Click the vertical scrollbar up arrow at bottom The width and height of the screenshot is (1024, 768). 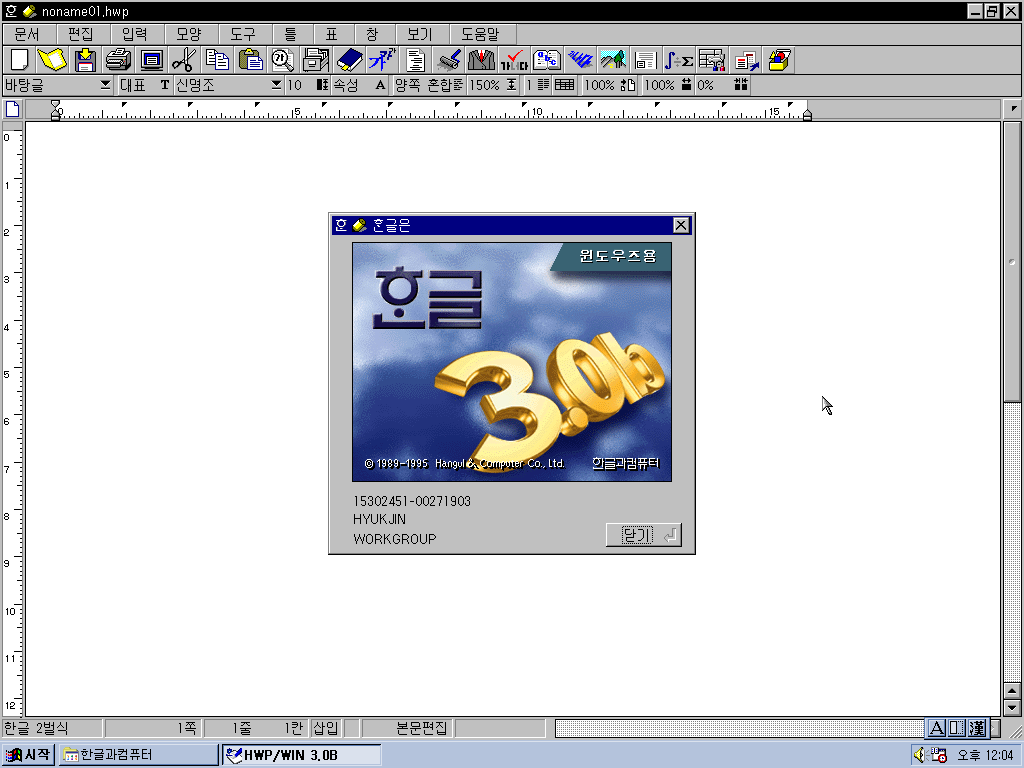(1012, 690)
